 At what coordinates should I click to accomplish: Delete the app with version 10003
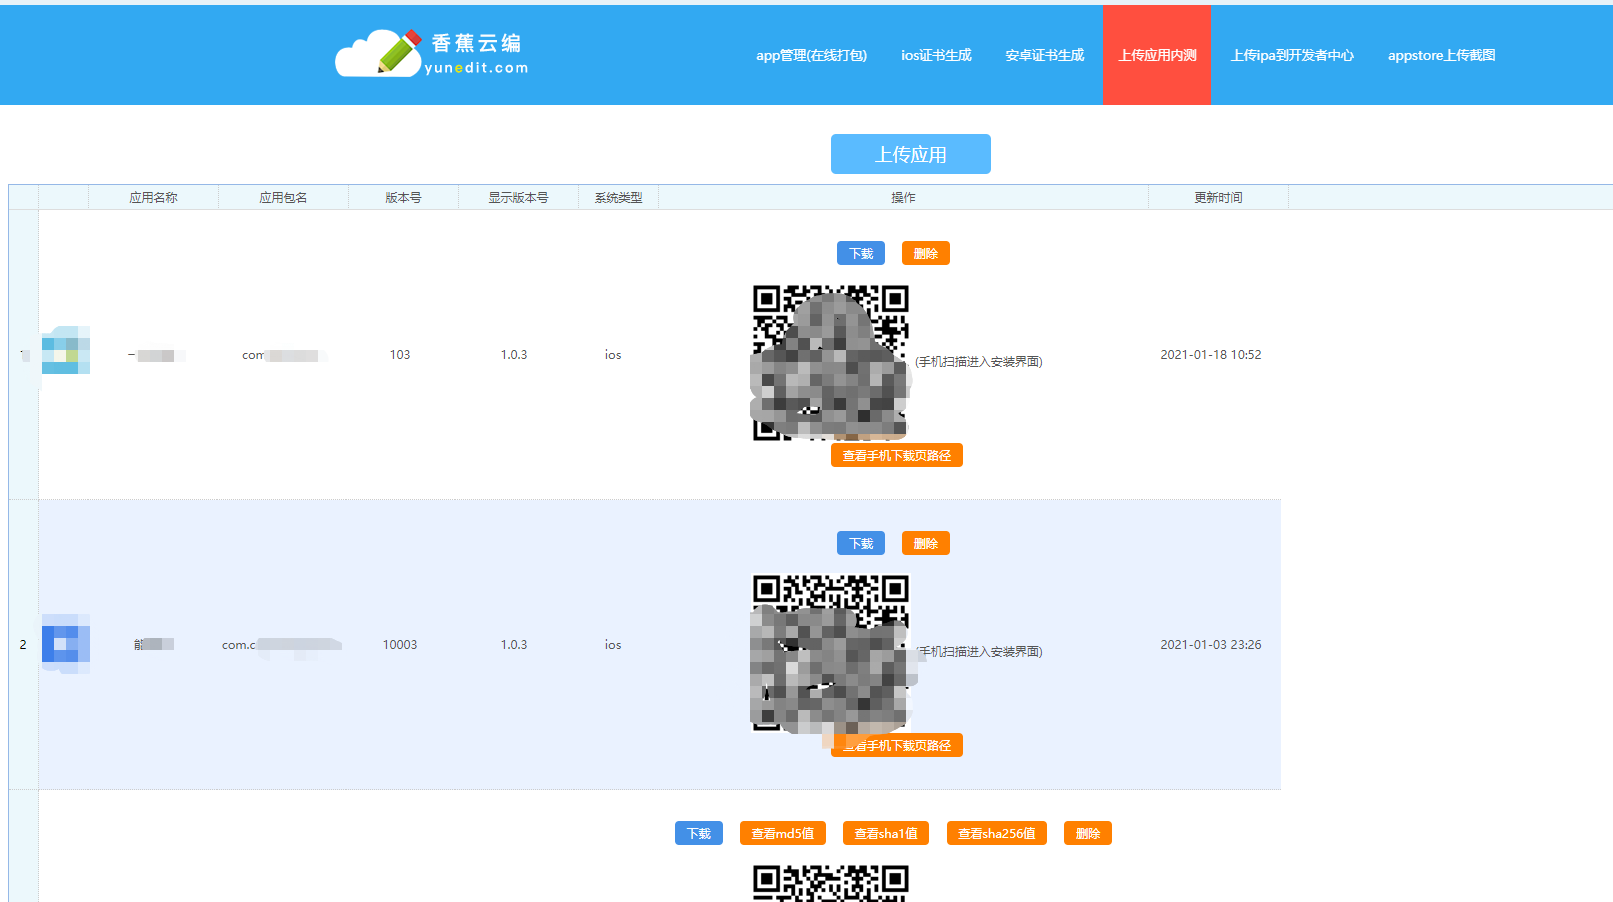click(x=926, y=543)
